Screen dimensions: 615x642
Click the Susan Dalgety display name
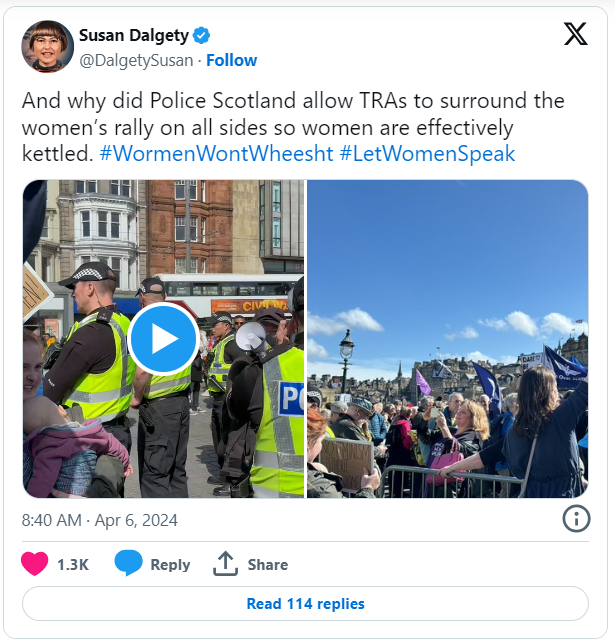point(134,36)
